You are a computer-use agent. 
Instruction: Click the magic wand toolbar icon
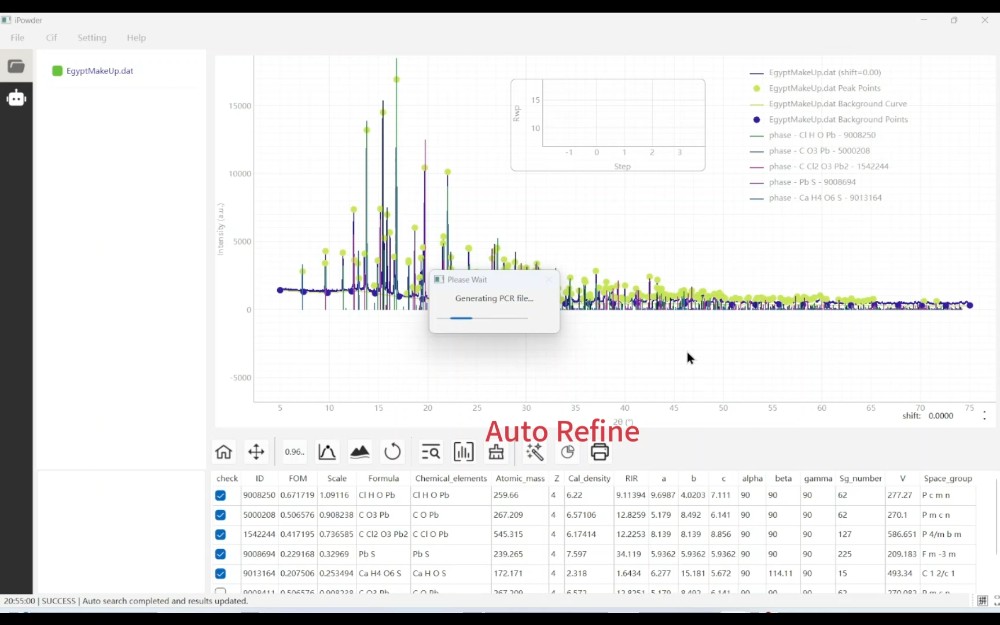point(534,452)
